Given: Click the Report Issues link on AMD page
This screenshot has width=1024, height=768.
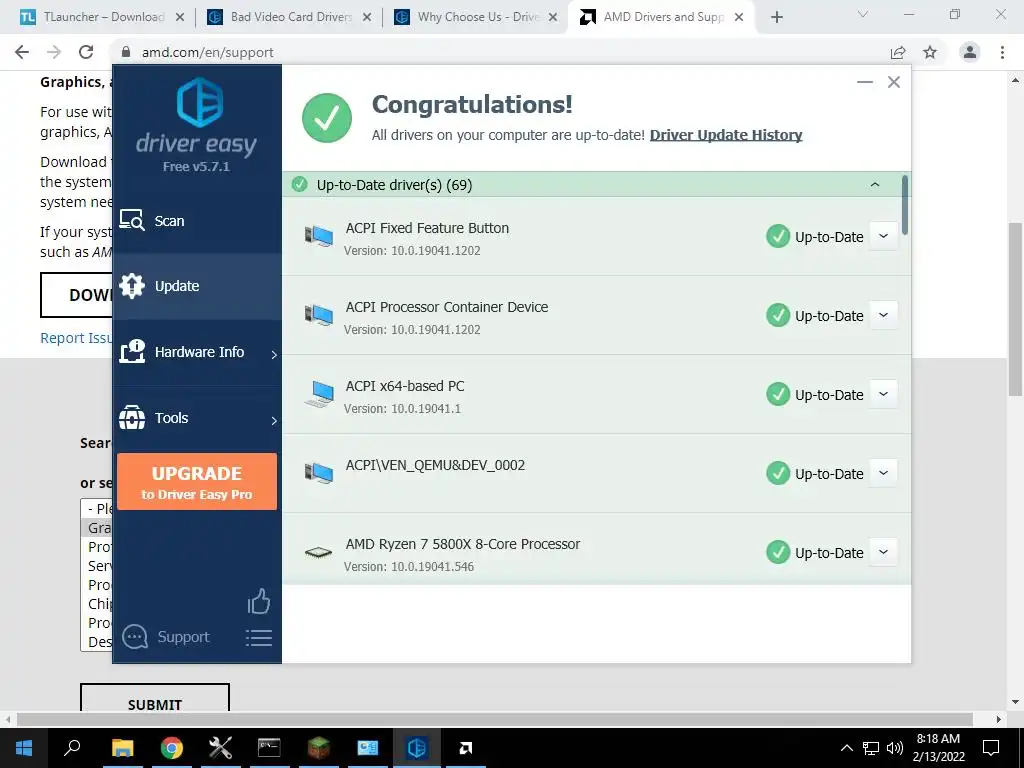Looking at the screenshot, I should click(76, 338).
